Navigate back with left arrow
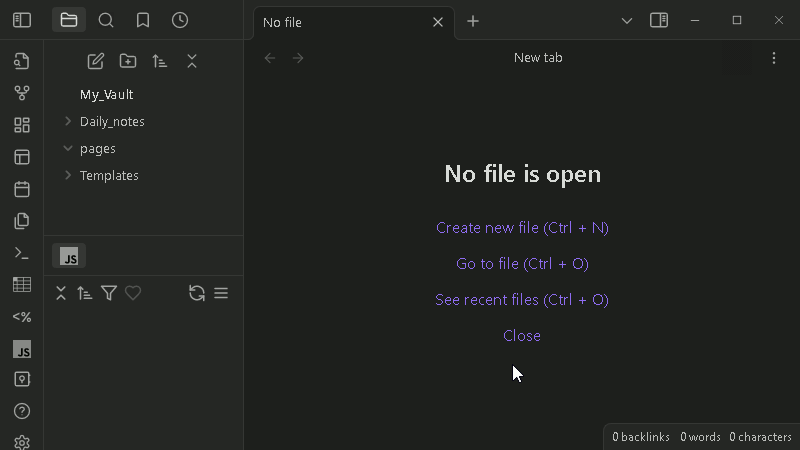 point(270,58)
